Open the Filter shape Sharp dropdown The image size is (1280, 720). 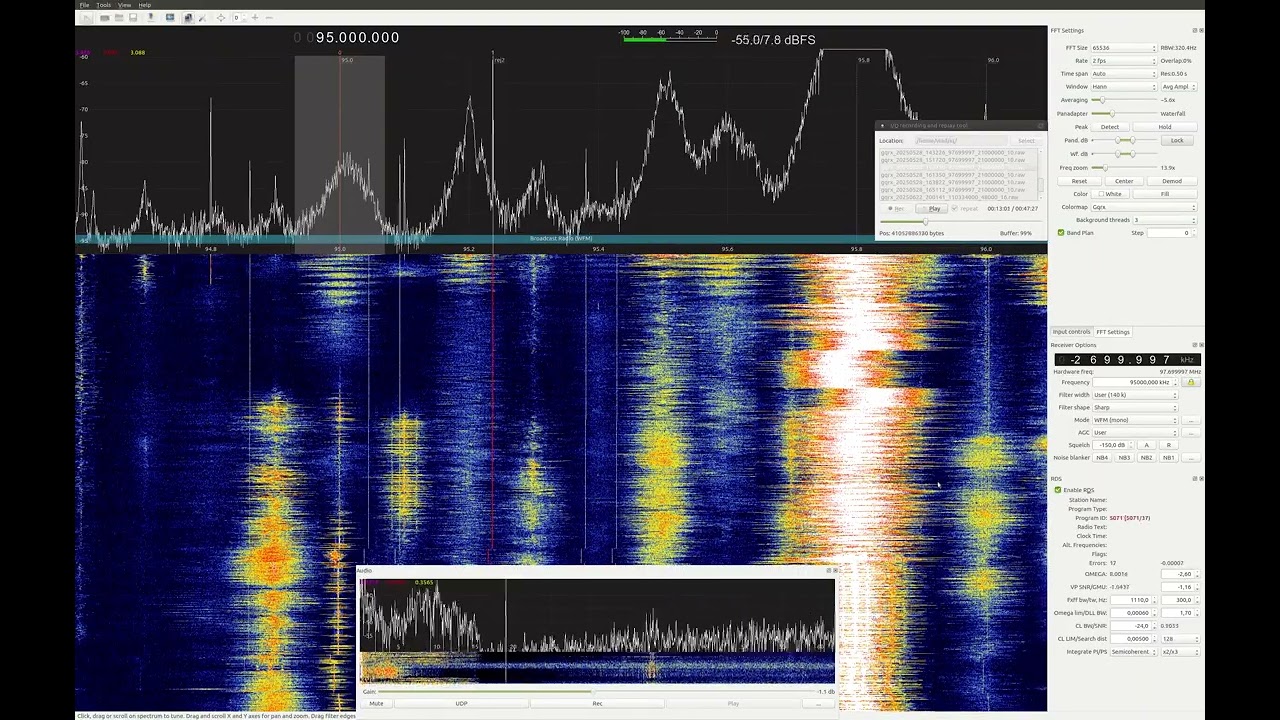tap(1135, 408)
